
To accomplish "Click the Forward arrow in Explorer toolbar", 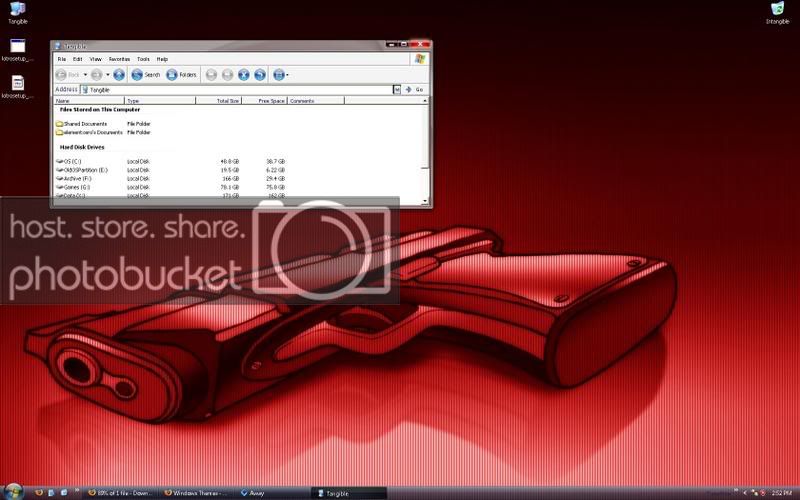I will [x=96, y=75].
